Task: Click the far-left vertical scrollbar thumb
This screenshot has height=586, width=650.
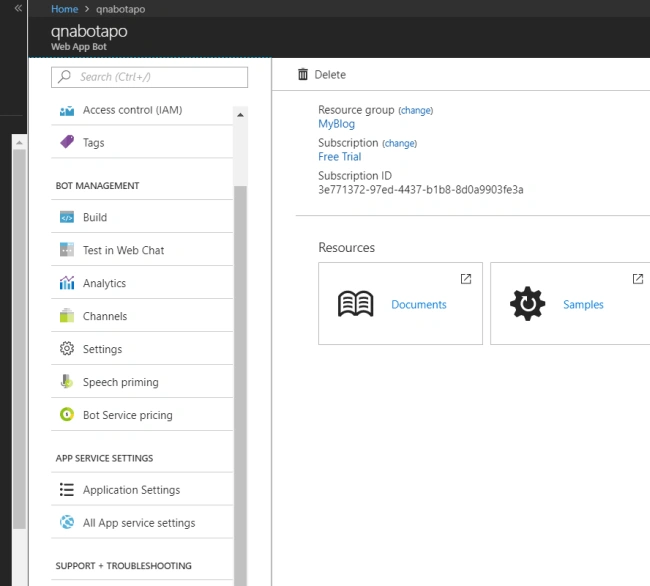Action: [19, 339]
